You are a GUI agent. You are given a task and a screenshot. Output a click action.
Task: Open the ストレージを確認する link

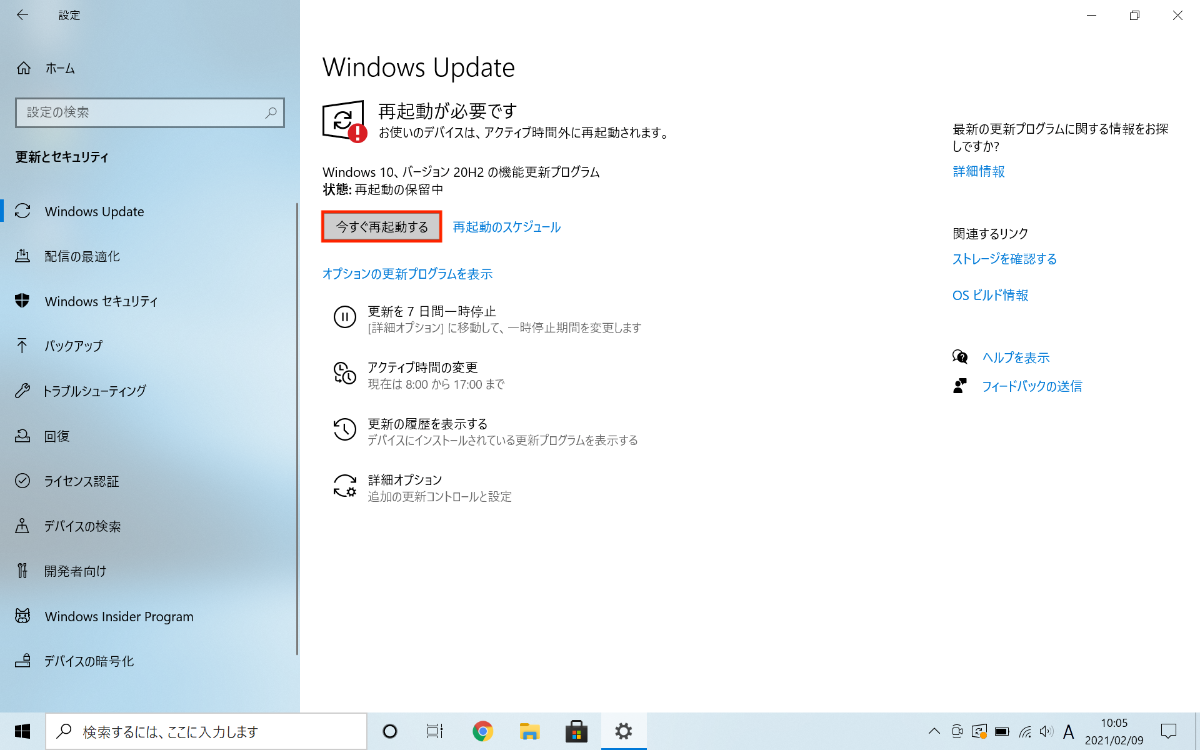coord(1005,258)
